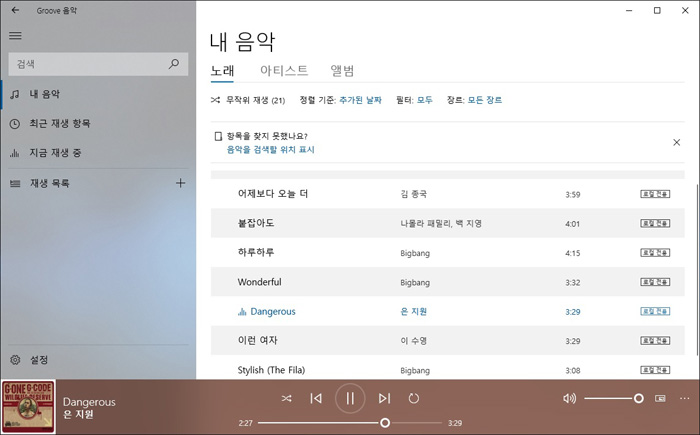Click local-only badge on 어제보다 오늘 더 row
Image resolution: width=700 pixels, height=435 pixels.
click(655, 194)
